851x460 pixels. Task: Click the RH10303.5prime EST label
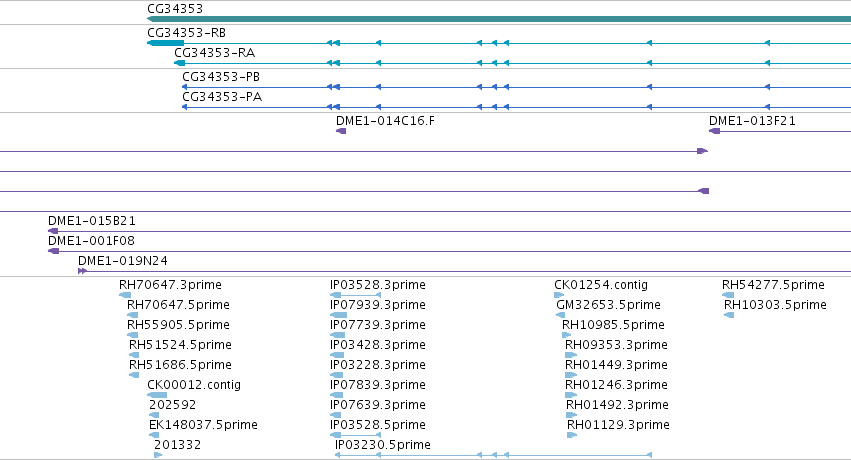pos(776,305)
